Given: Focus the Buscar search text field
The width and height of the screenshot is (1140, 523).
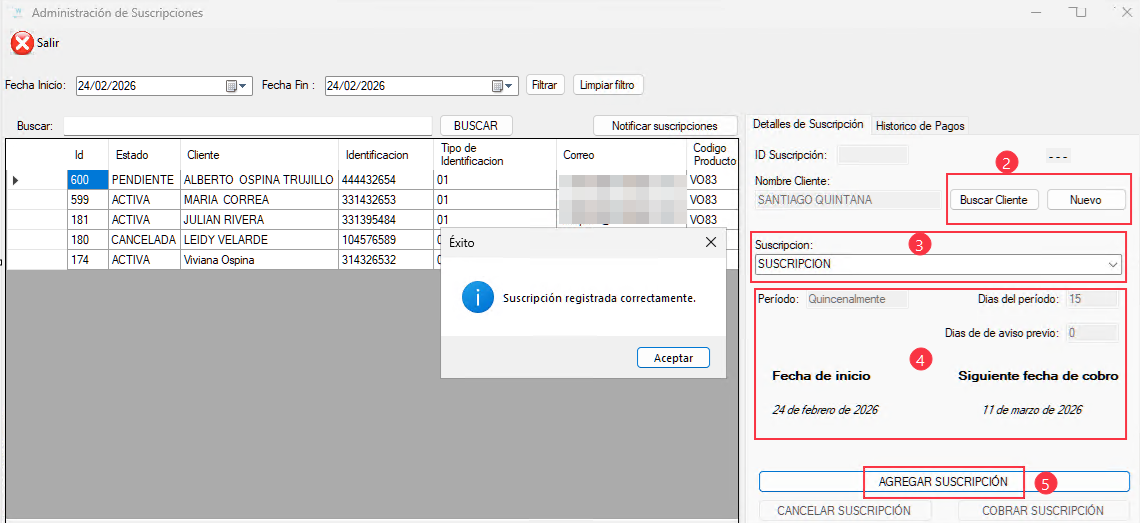Looking at the screenshot, I should pos(247,126).
